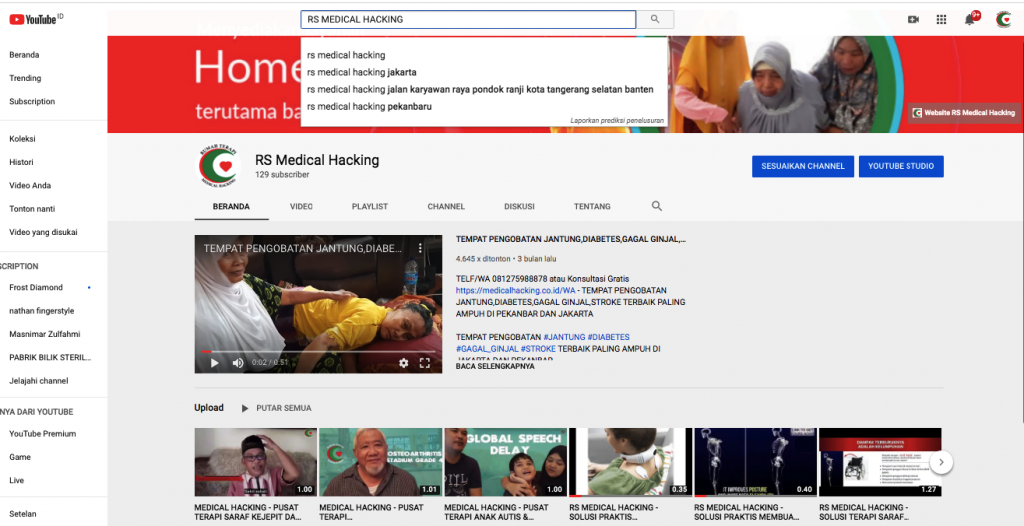Click the Sesuaikan Channel button
The width and height of the screenshot is (1024, 526).
[x=802, y=166]
